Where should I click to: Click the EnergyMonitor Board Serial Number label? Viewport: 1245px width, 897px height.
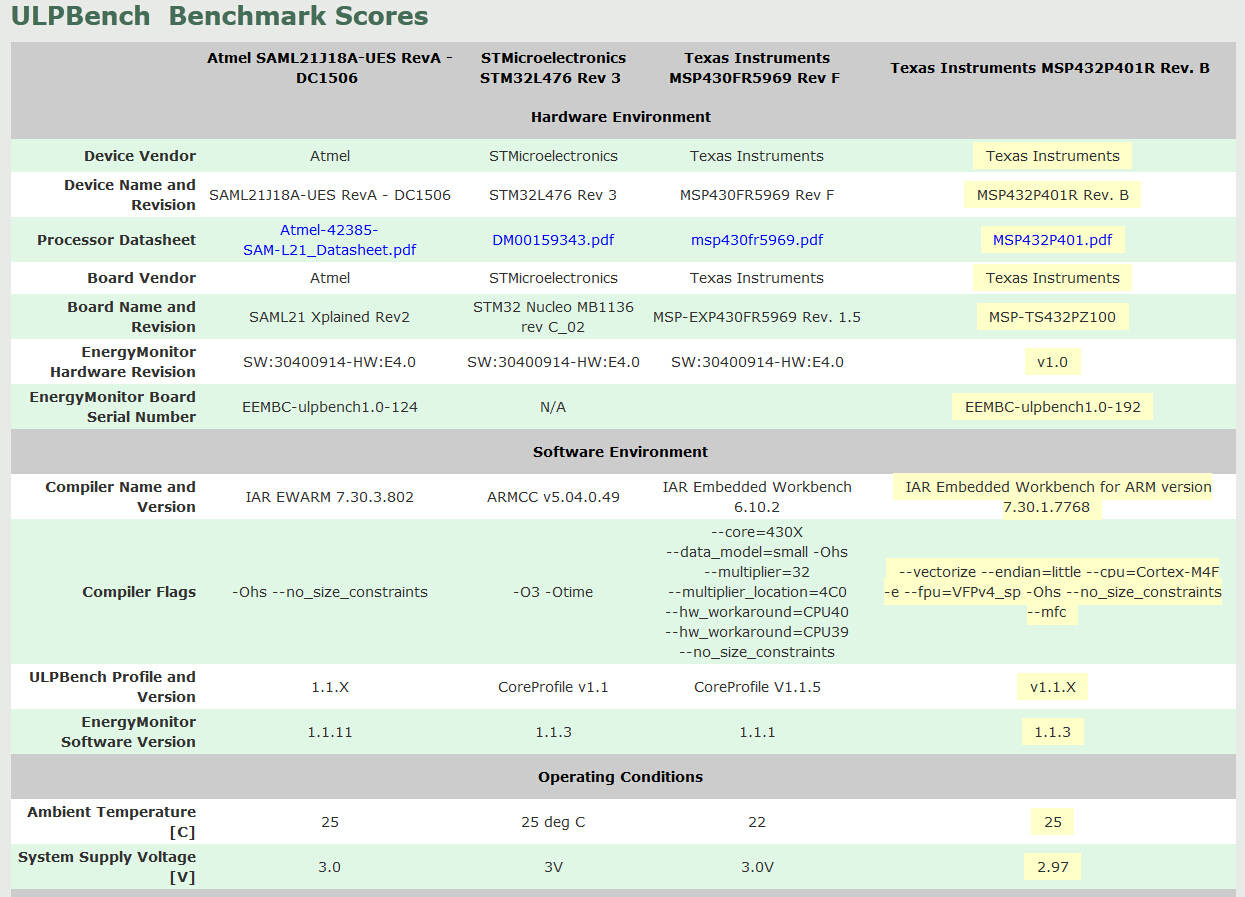tap(113, 407)
